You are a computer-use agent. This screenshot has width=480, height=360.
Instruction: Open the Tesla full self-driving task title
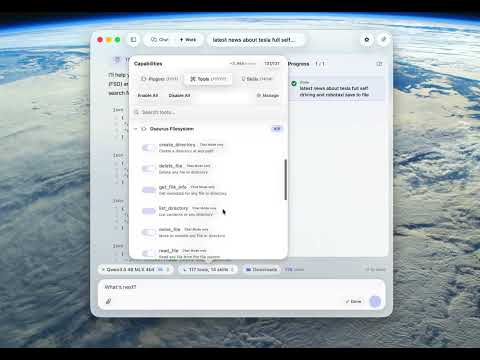point(254,40)
